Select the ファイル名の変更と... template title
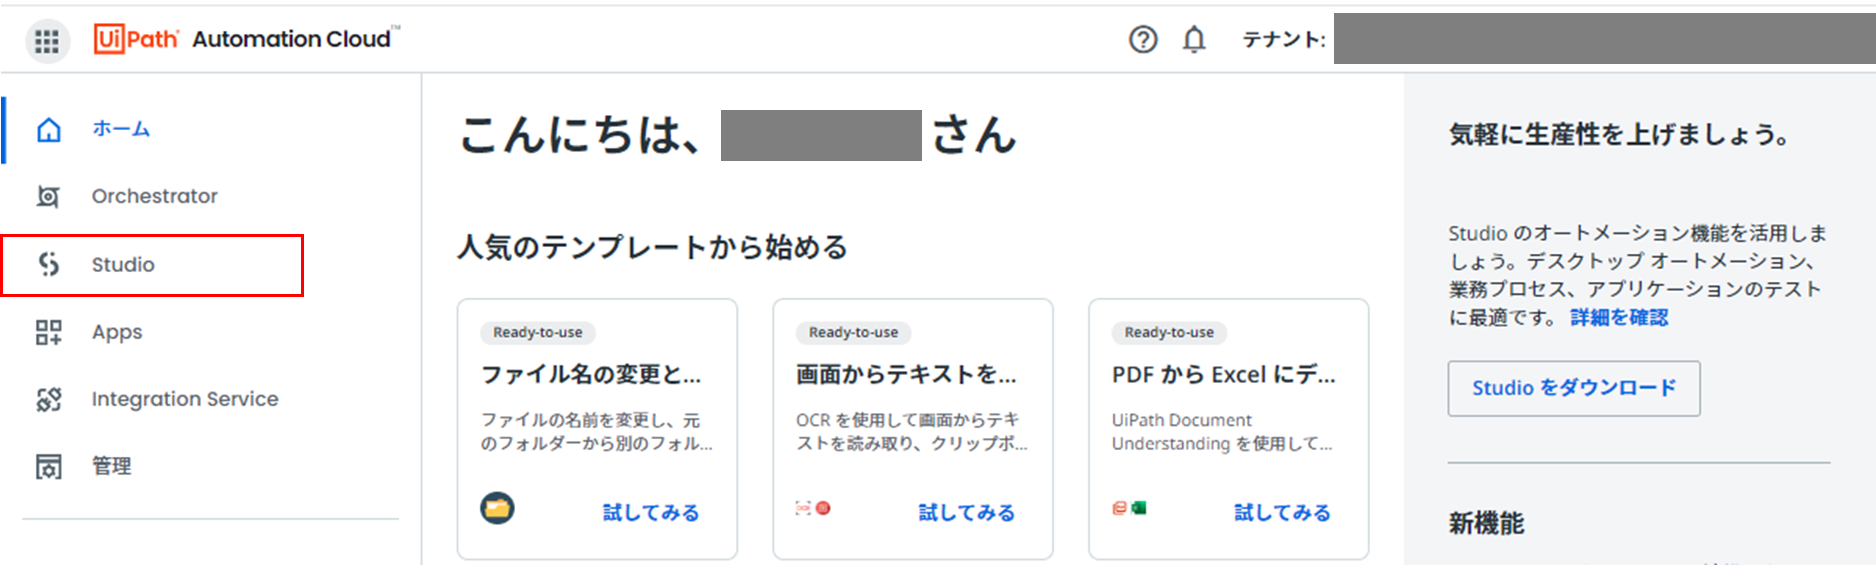 pyautogui.click(x=591, y=375)
